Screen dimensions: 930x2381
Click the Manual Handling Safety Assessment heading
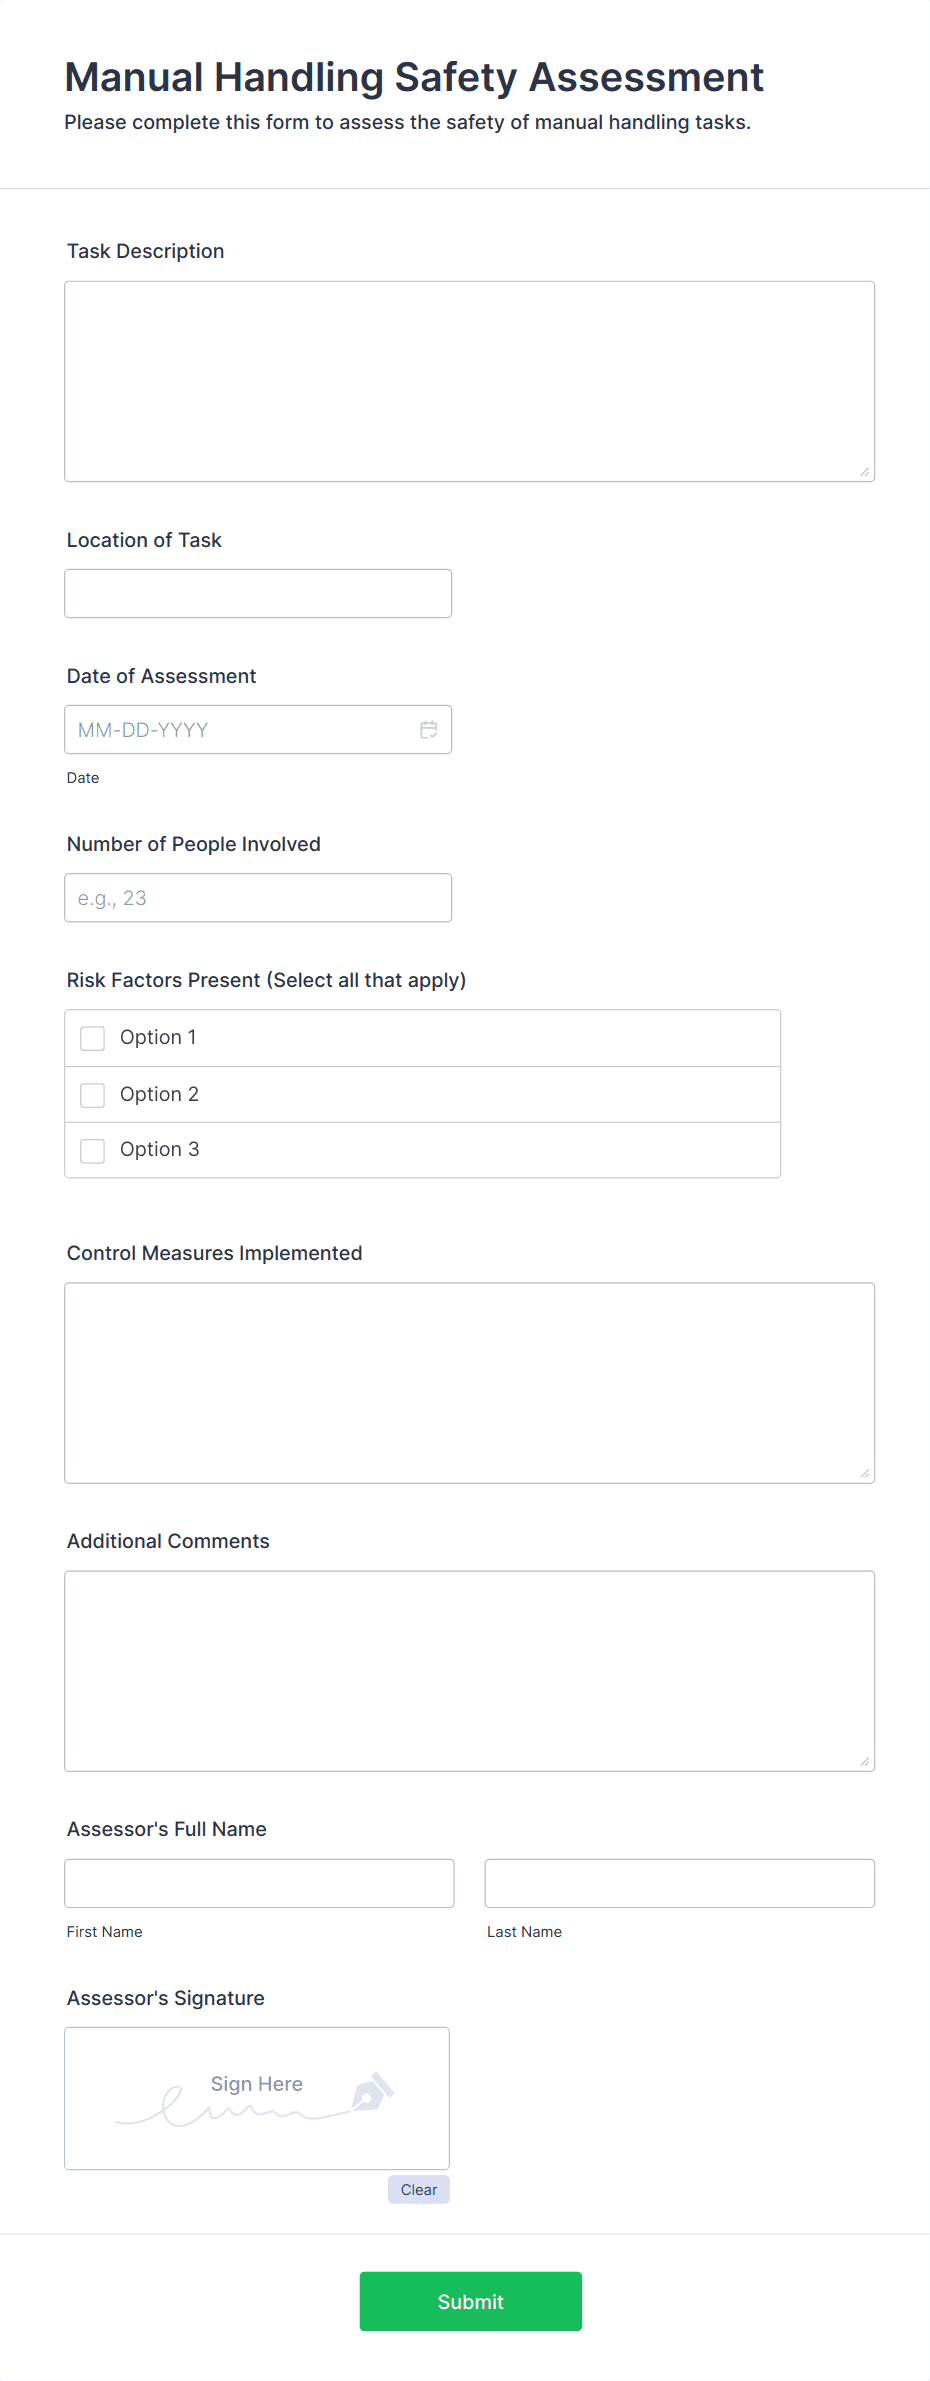414,77
